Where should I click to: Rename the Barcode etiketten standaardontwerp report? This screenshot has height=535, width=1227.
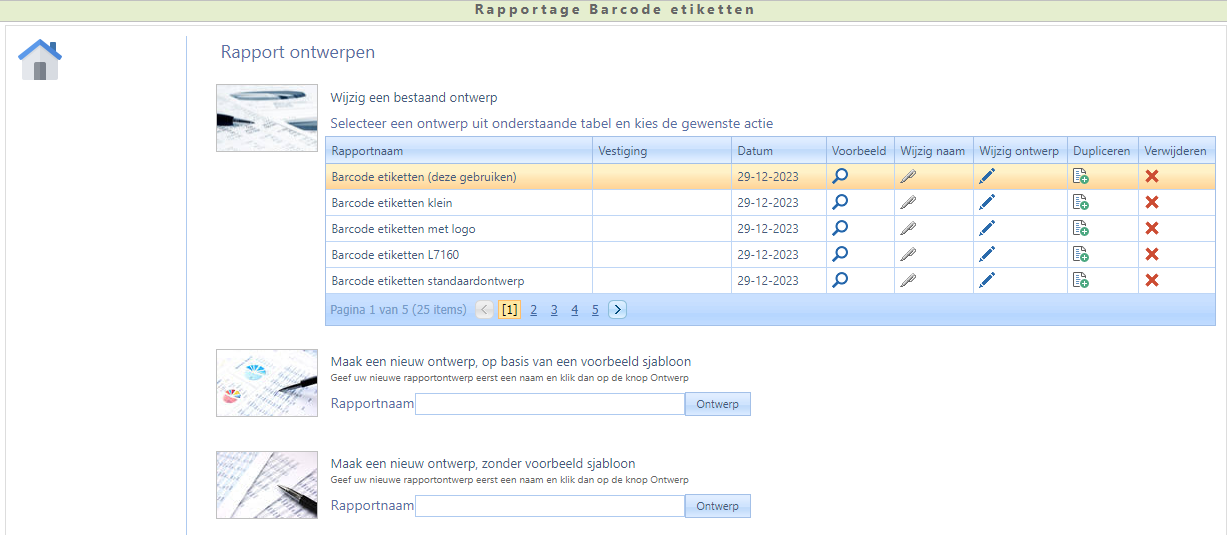point(908,280)
